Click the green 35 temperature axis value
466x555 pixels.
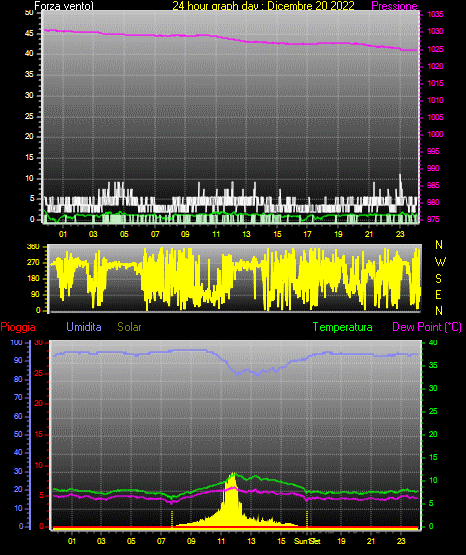[433, 365]
